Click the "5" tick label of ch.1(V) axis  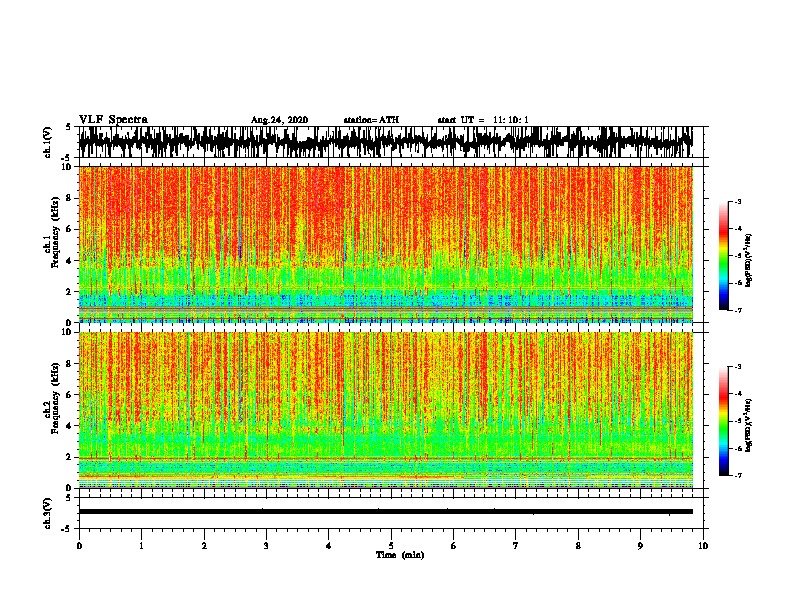(x=69, y=127)
